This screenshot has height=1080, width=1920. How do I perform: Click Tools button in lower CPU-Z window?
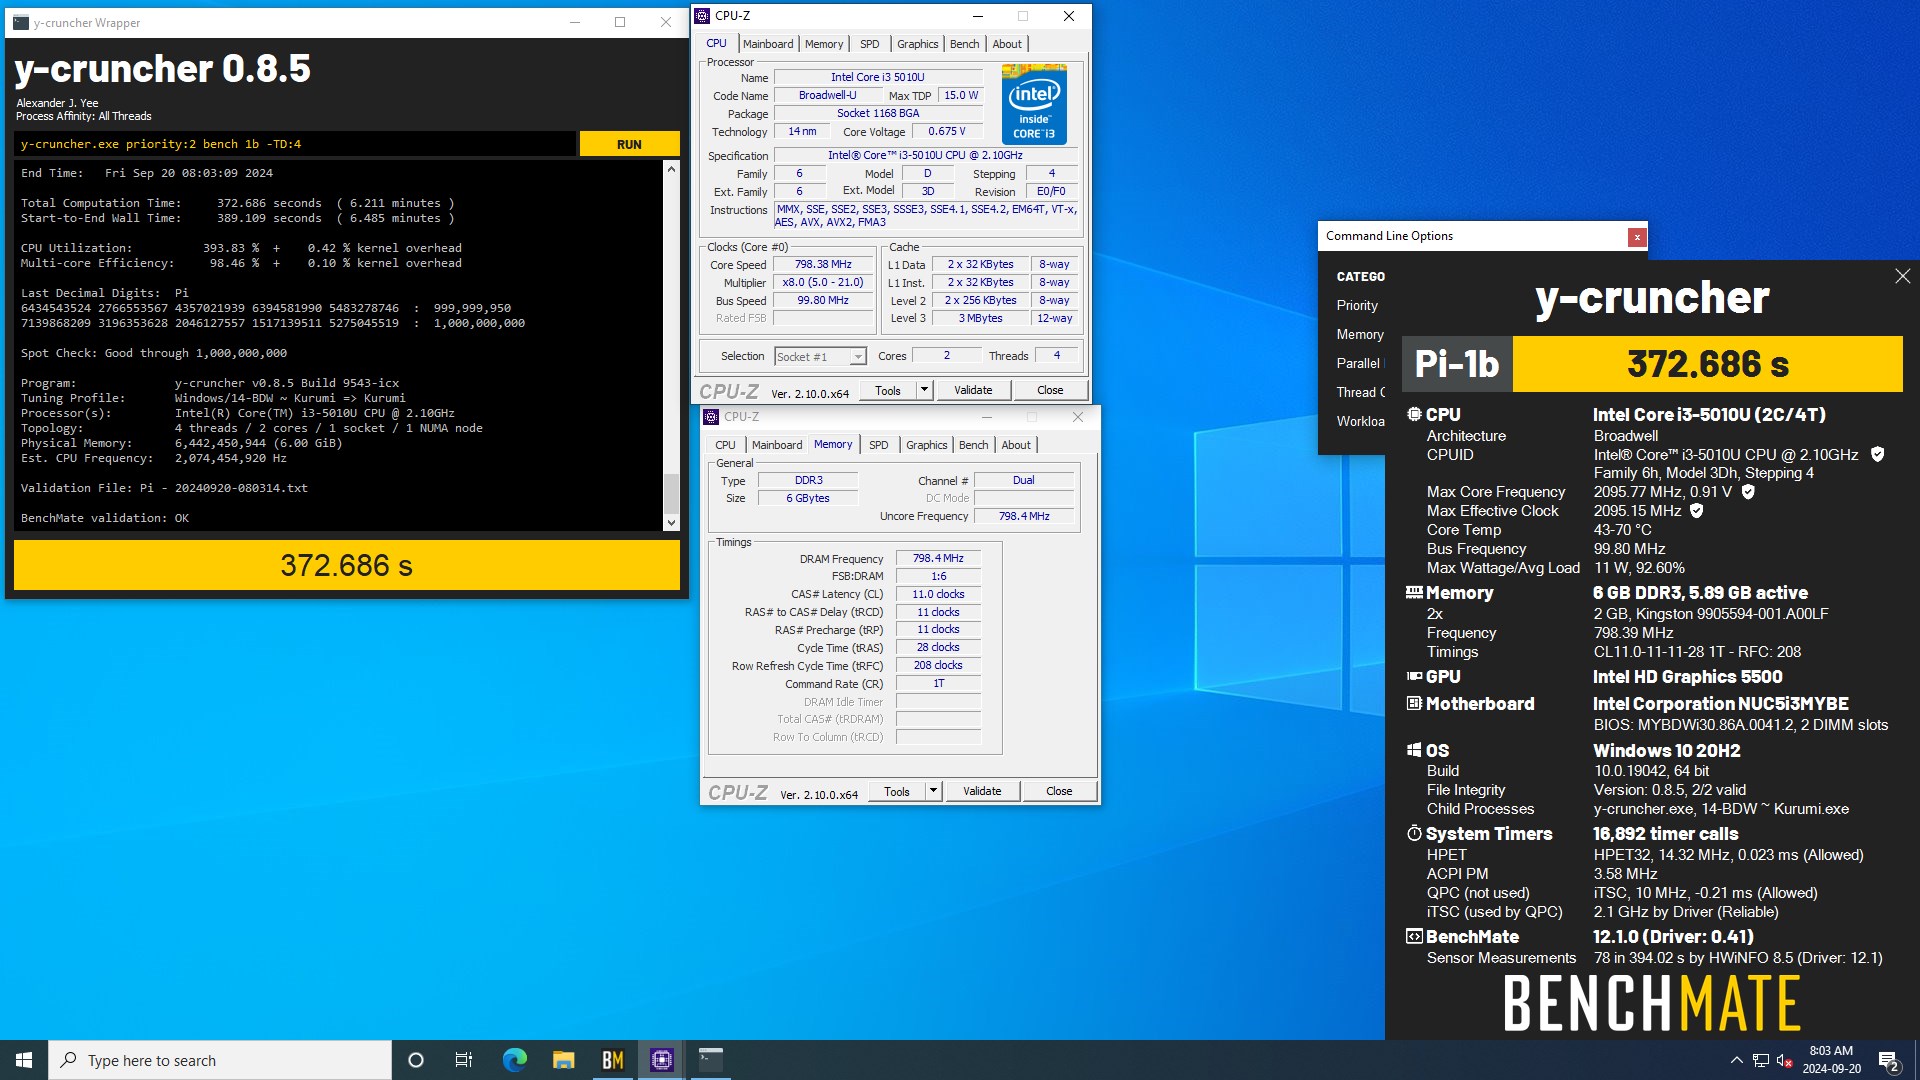pos(897,792)
